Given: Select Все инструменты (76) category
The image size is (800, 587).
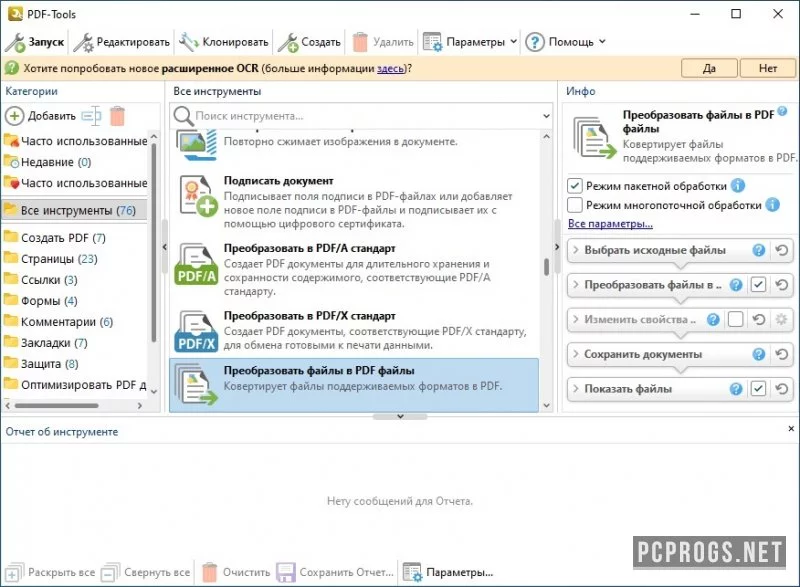Looking at the screenshot, I should pos(74,210).
